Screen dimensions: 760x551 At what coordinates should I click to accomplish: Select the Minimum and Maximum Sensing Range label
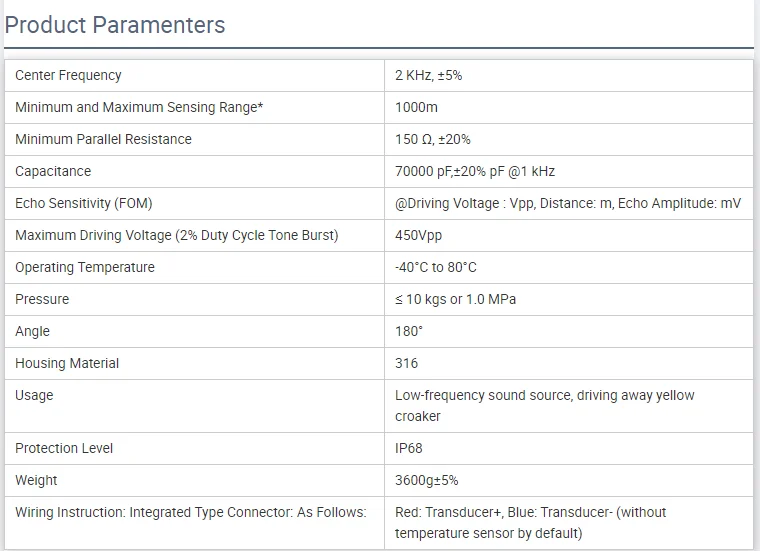[x=139, y=107]
